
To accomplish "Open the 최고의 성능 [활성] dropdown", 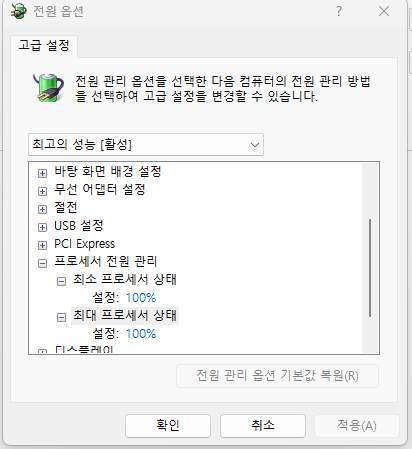I will (146, 145).
